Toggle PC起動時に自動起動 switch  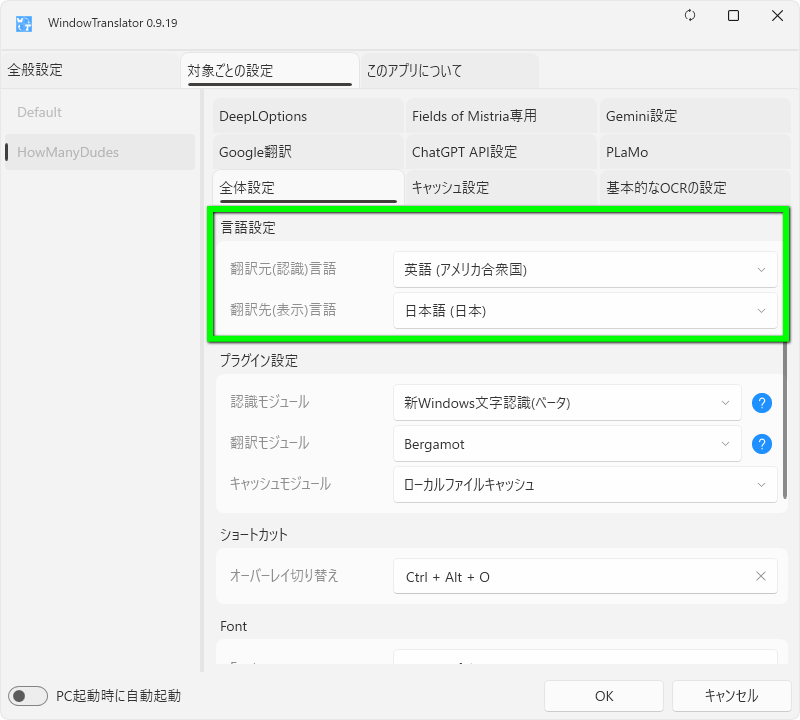point(28,696)
